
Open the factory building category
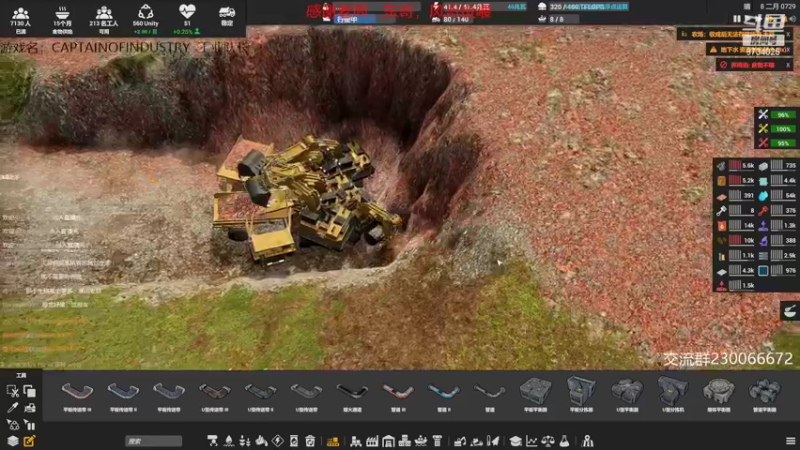(x=372, y=441)
